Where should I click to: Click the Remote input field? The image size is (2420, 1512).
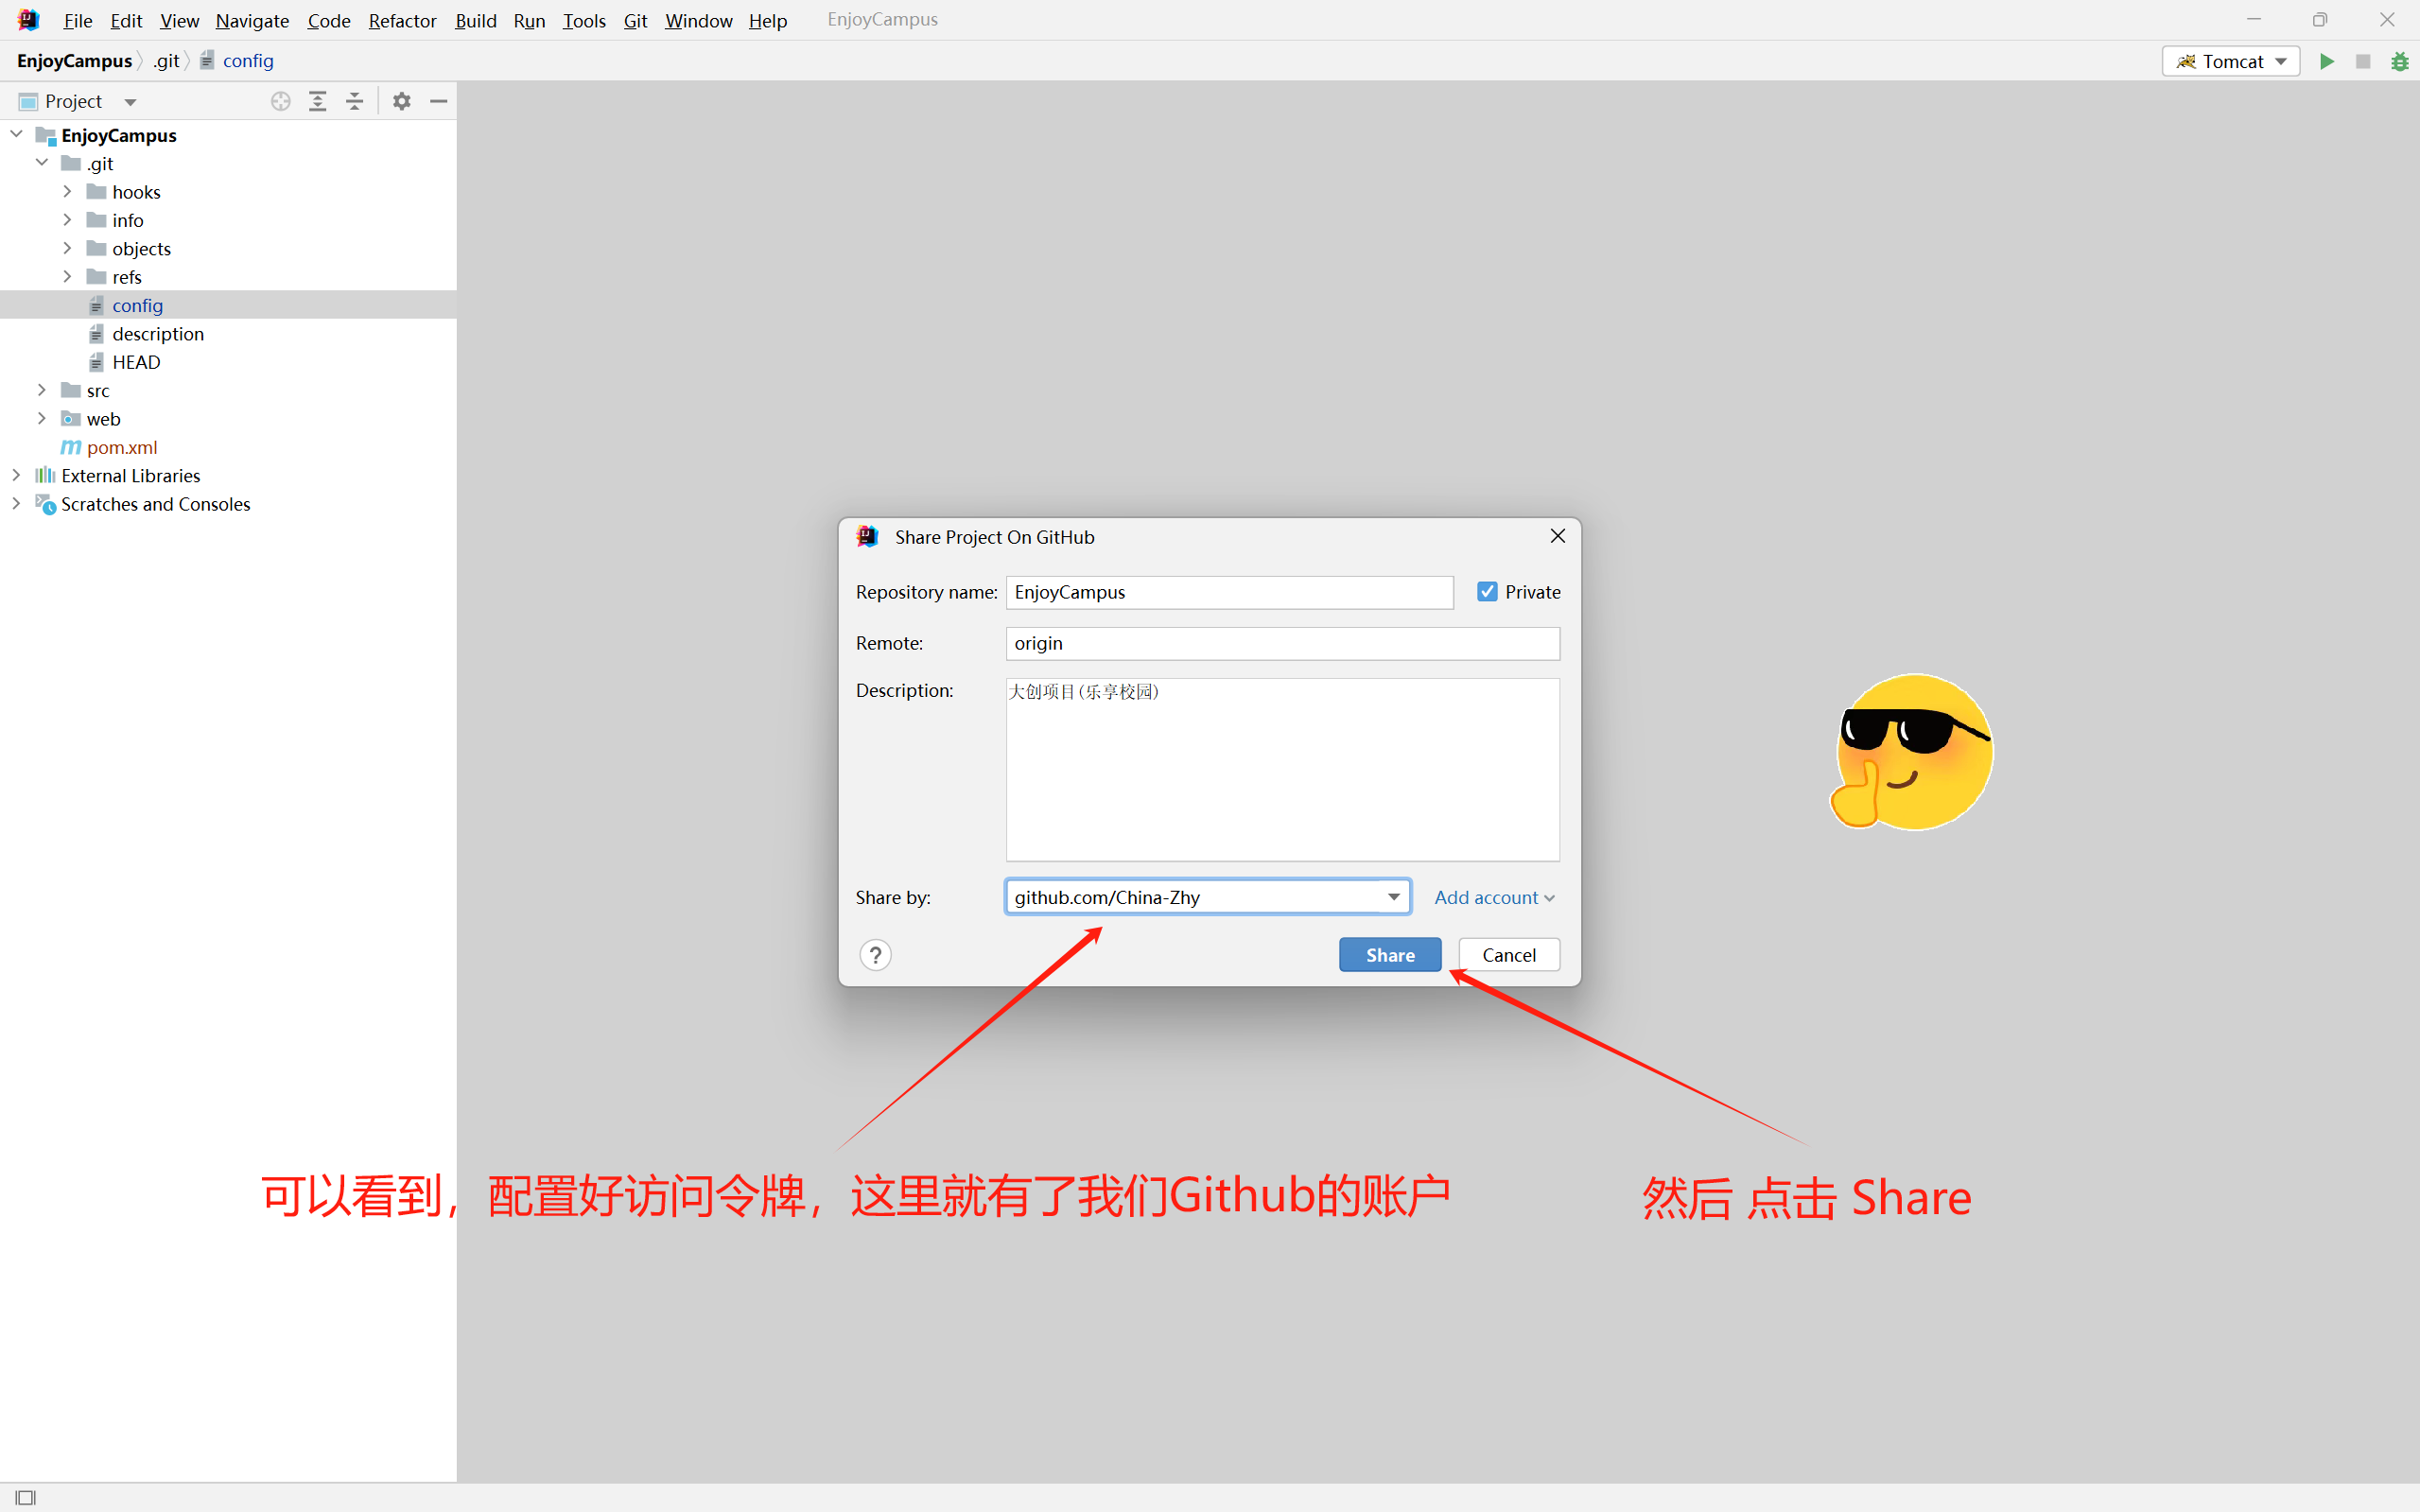1282,643
